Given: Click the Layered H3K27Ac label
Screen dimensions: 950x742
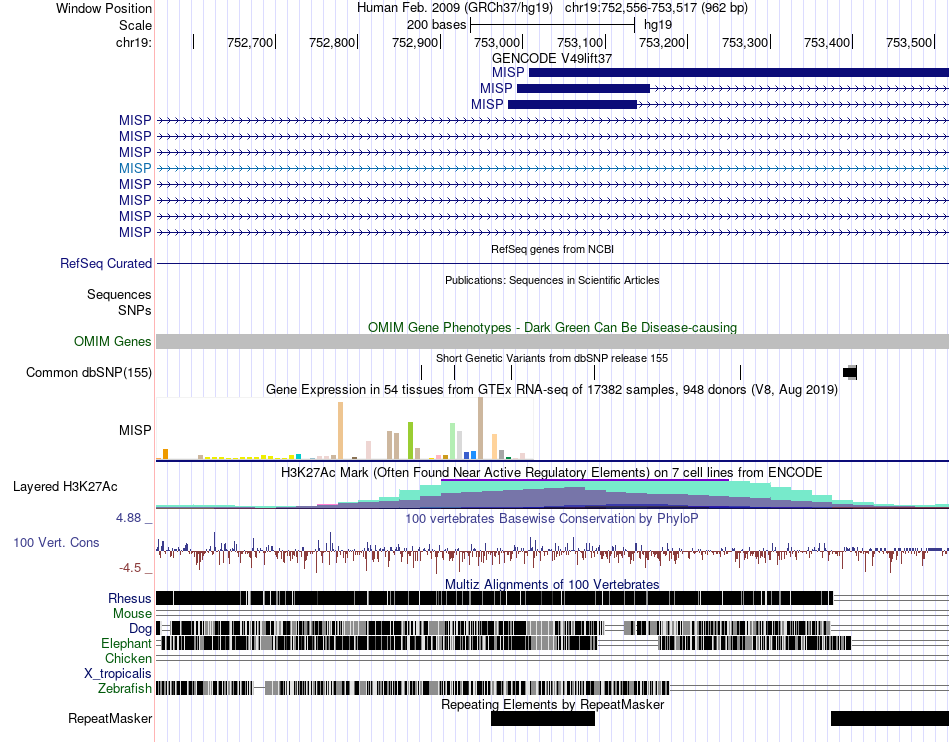Looking at the screenshot, I should click(x=65, y=487).
